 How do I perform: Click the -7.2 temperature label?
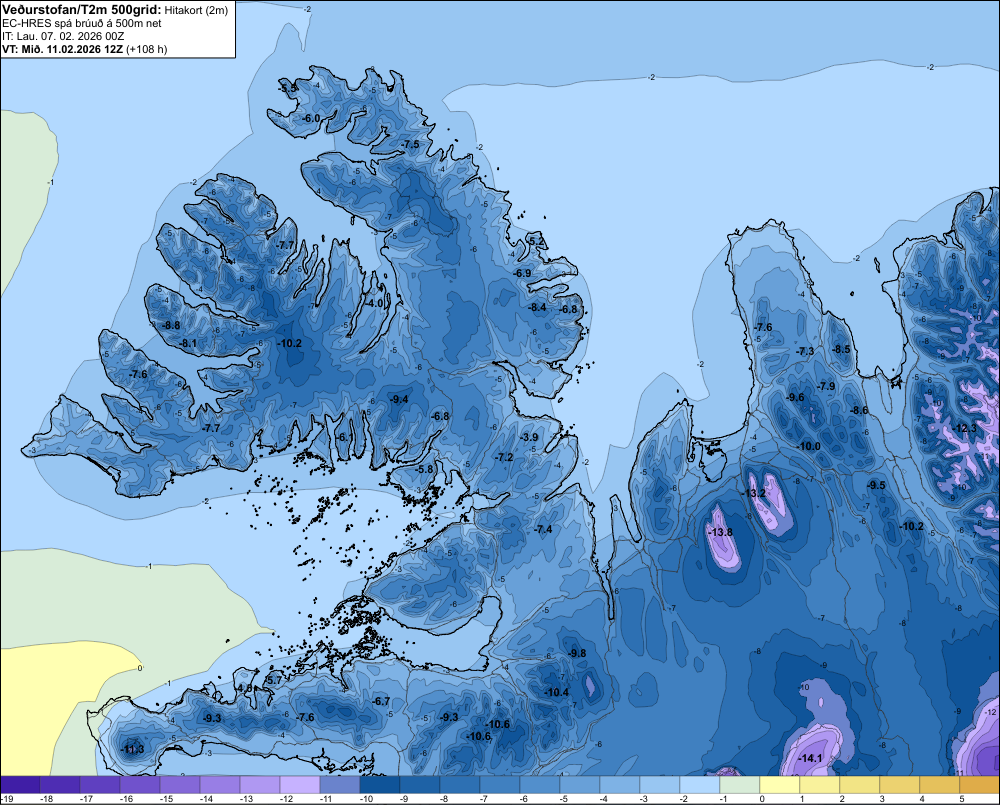coord(504,457)
